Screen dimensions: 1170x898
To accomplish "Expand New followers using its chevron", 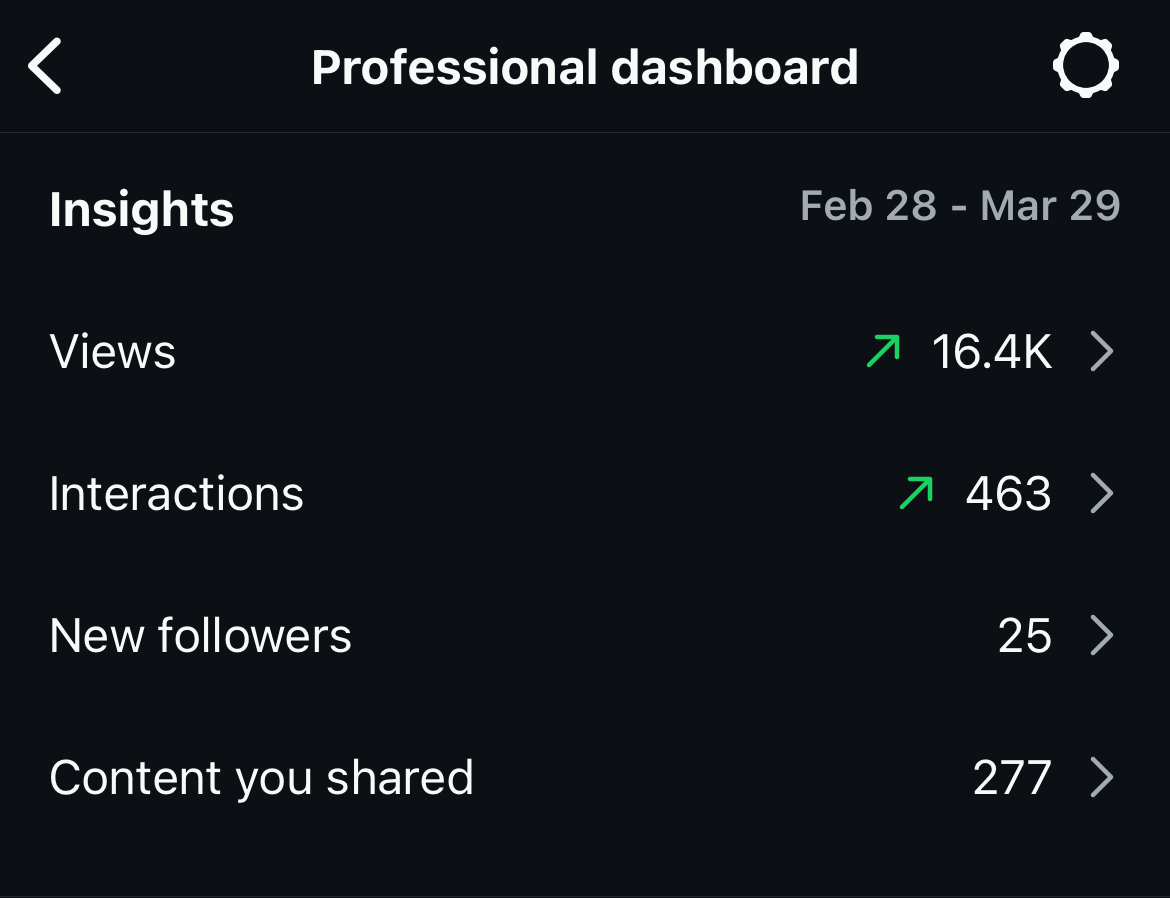I will (x=1102, y=635).
